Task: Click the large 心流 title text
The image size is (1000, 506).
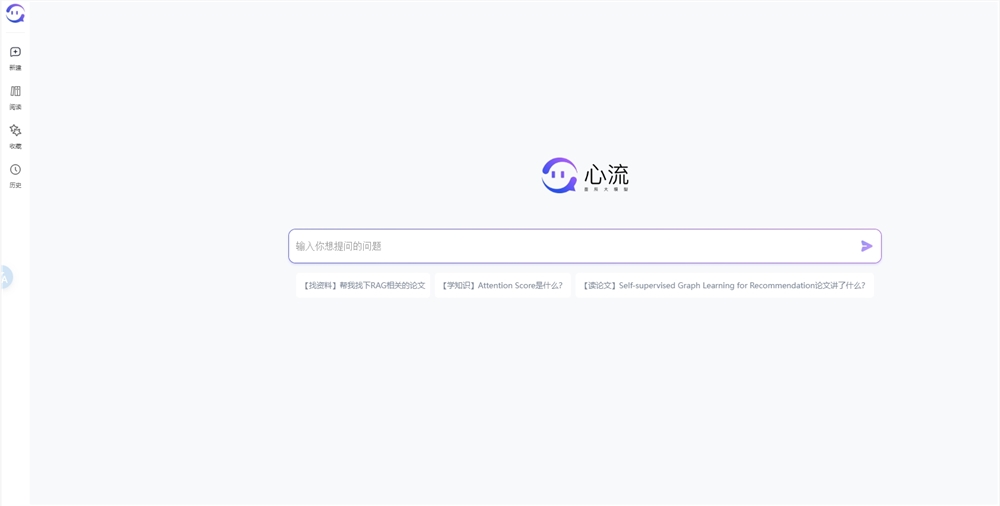Action: pyautogui.click(x=606, y=174)
